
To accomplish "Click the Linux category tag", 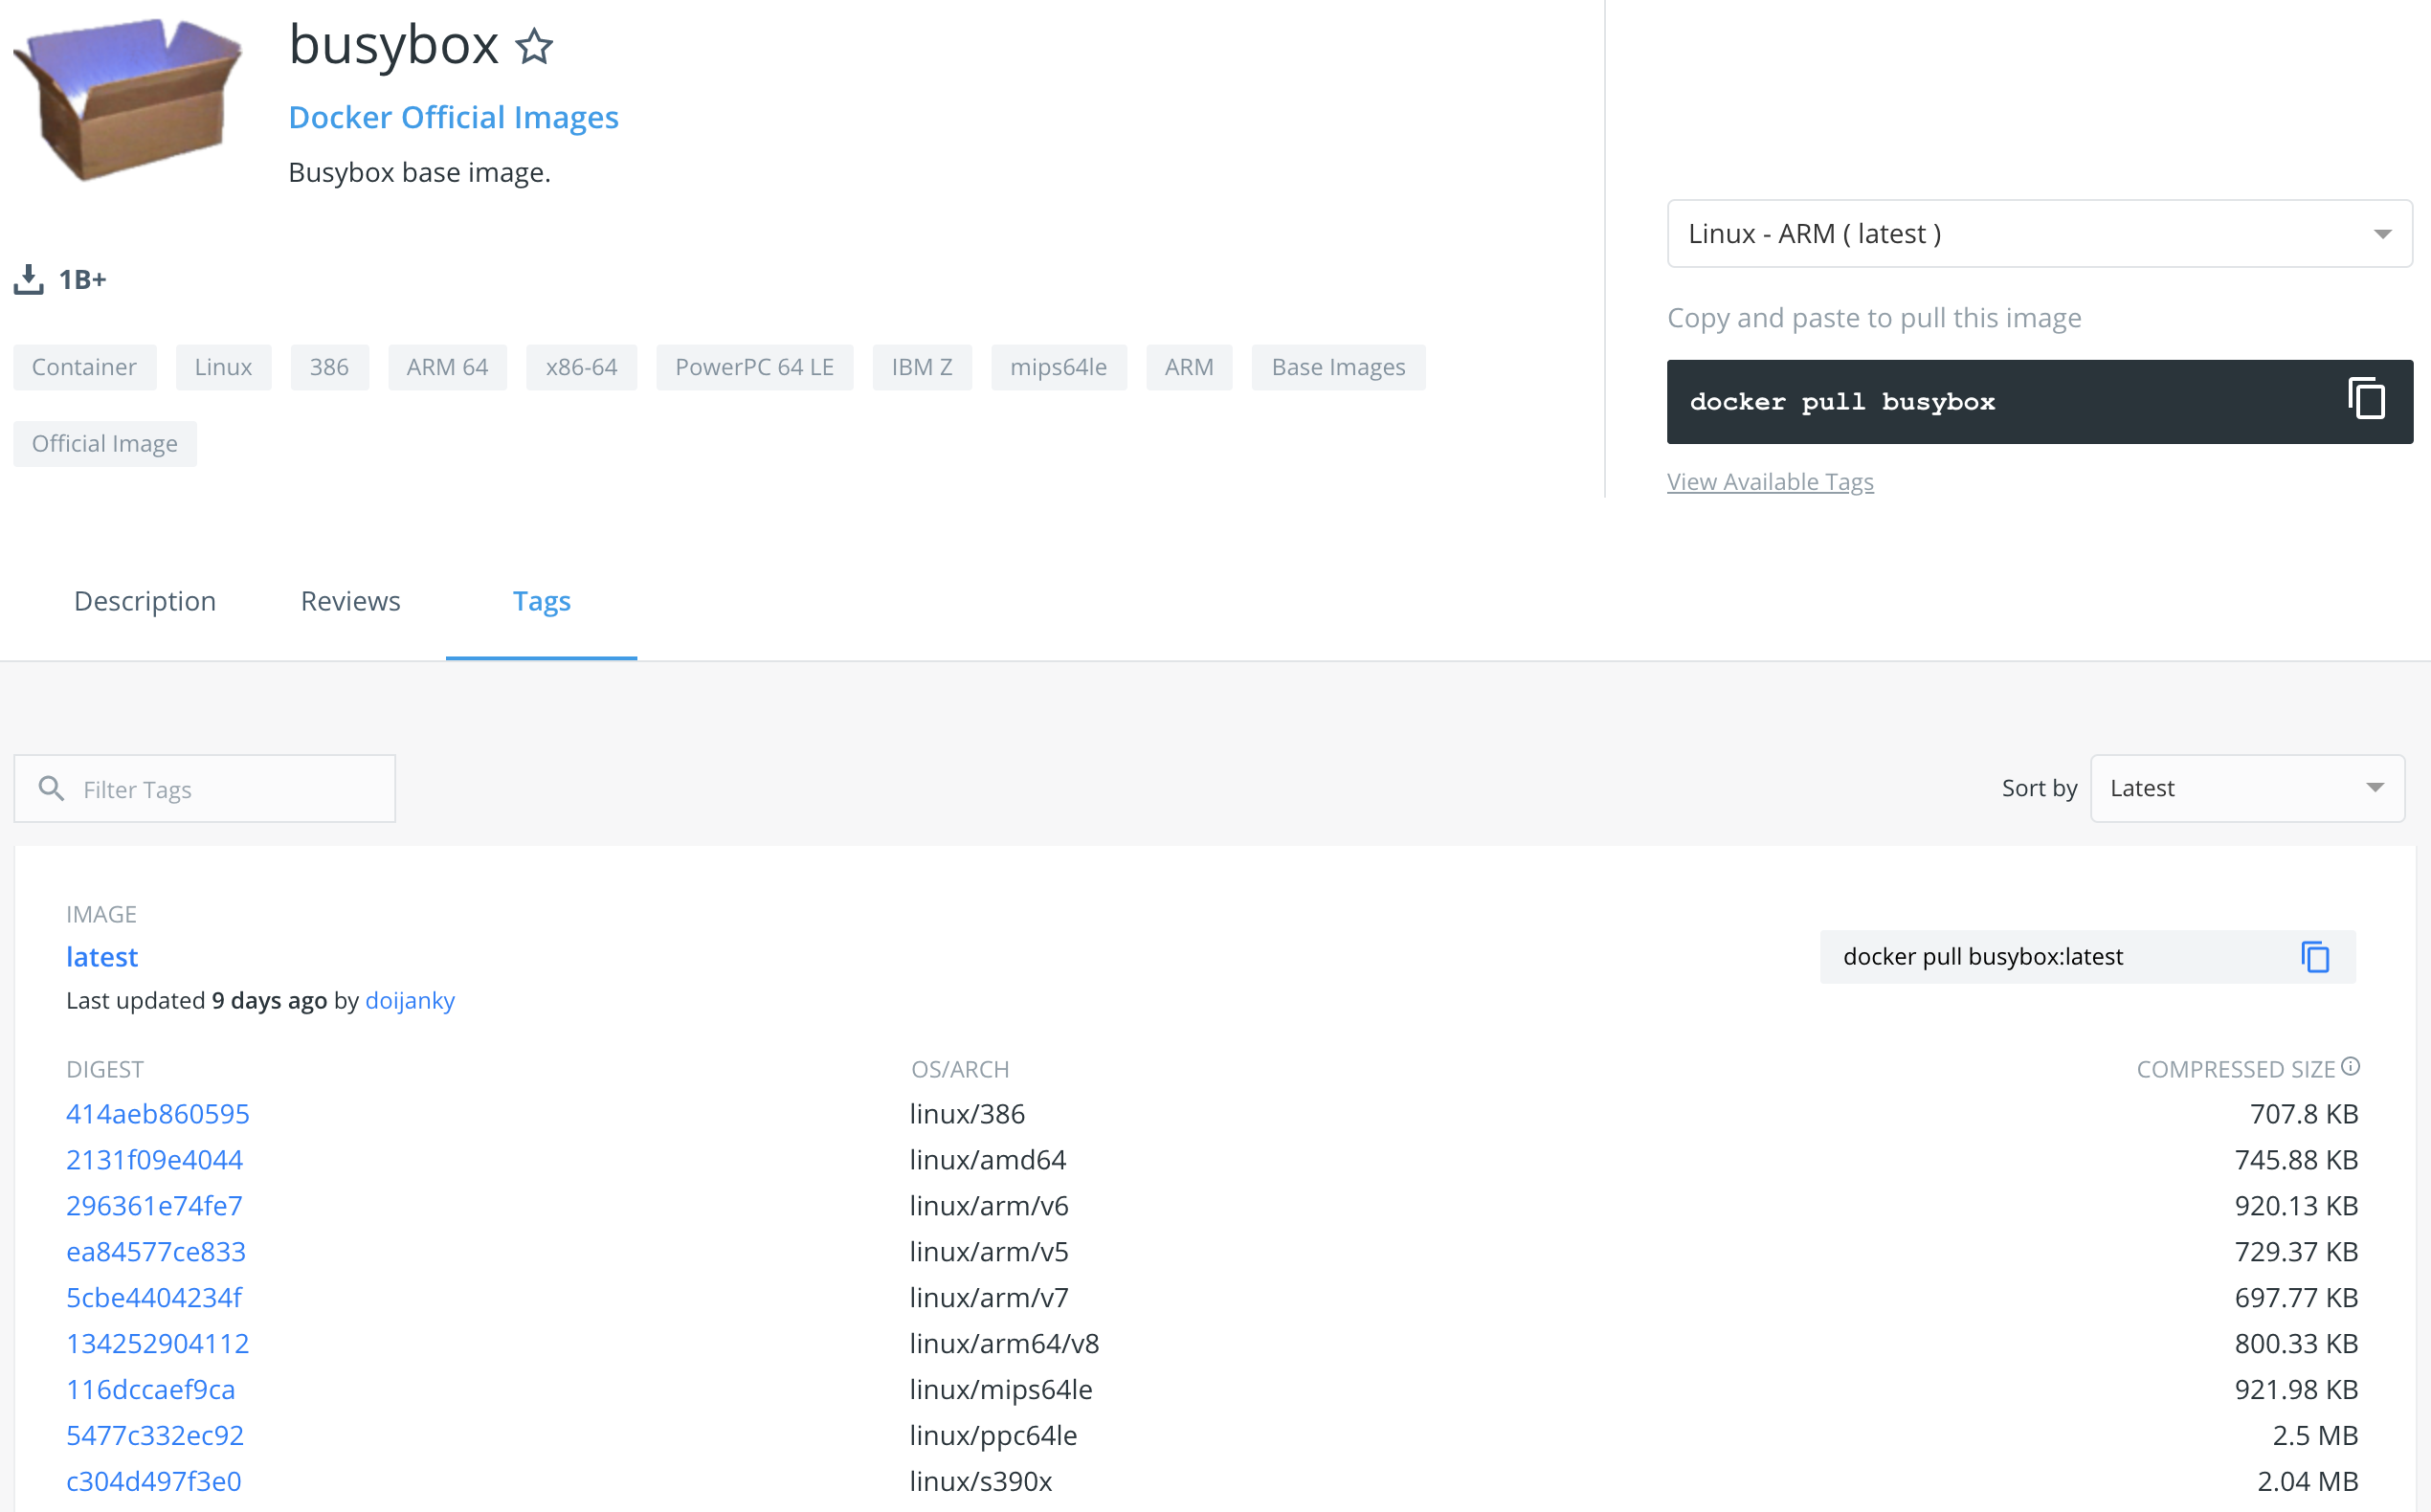I will [x=223, y=367].
